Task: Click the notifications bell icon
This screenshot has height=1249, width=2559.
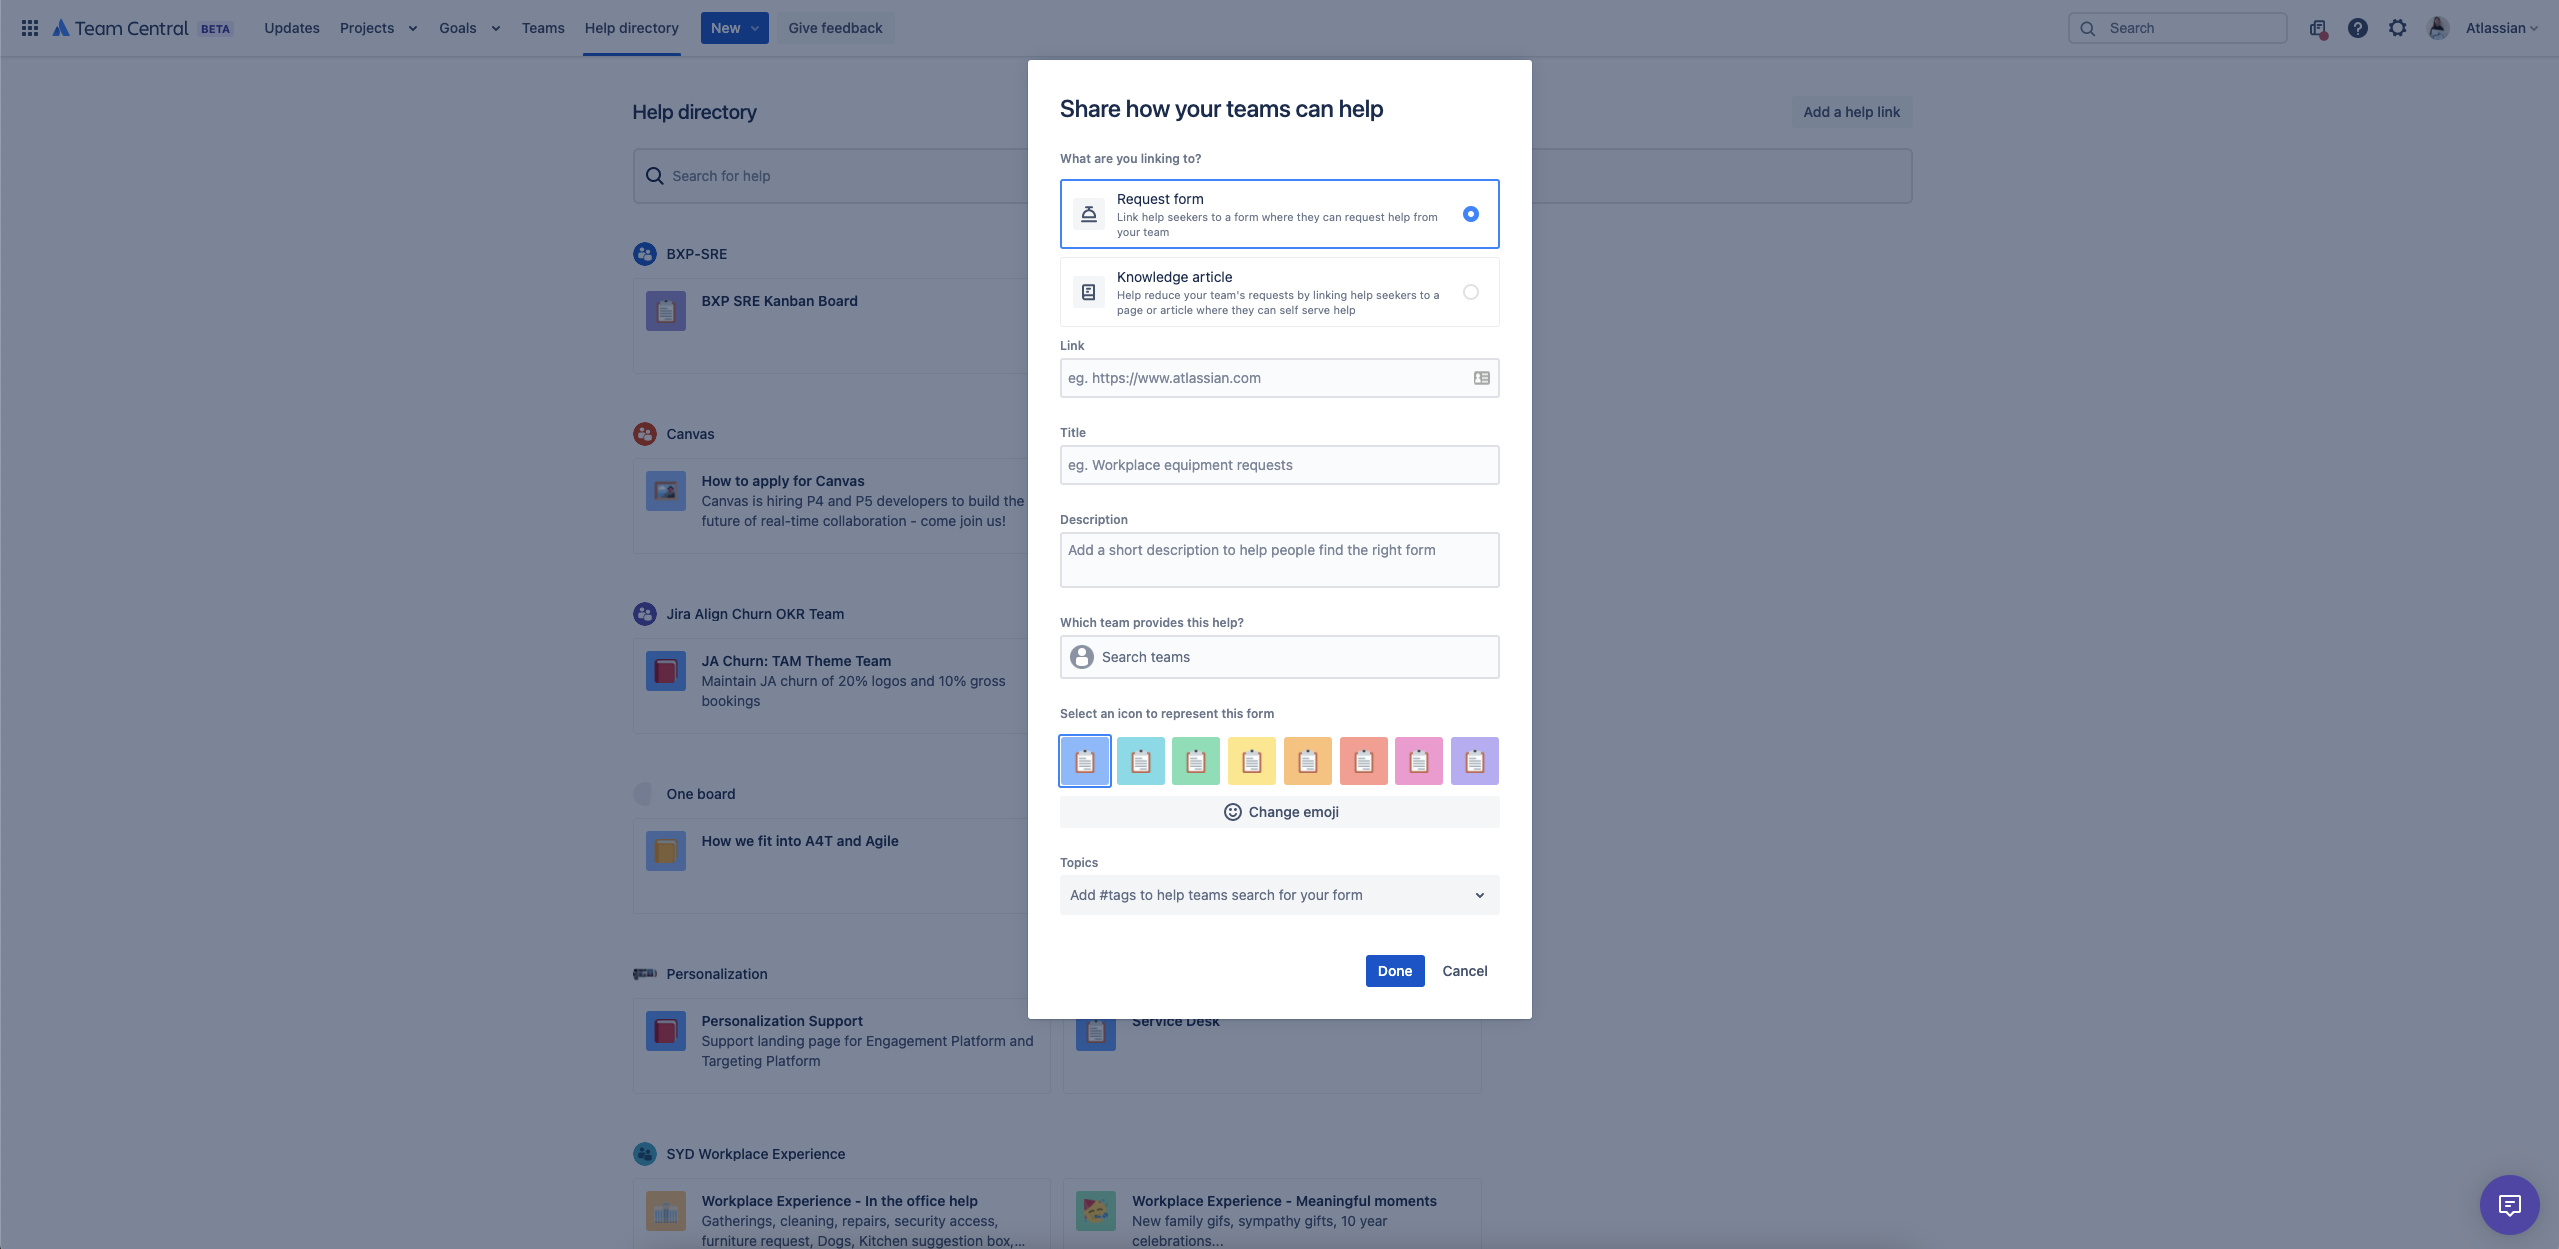Action: [2318, 27]
